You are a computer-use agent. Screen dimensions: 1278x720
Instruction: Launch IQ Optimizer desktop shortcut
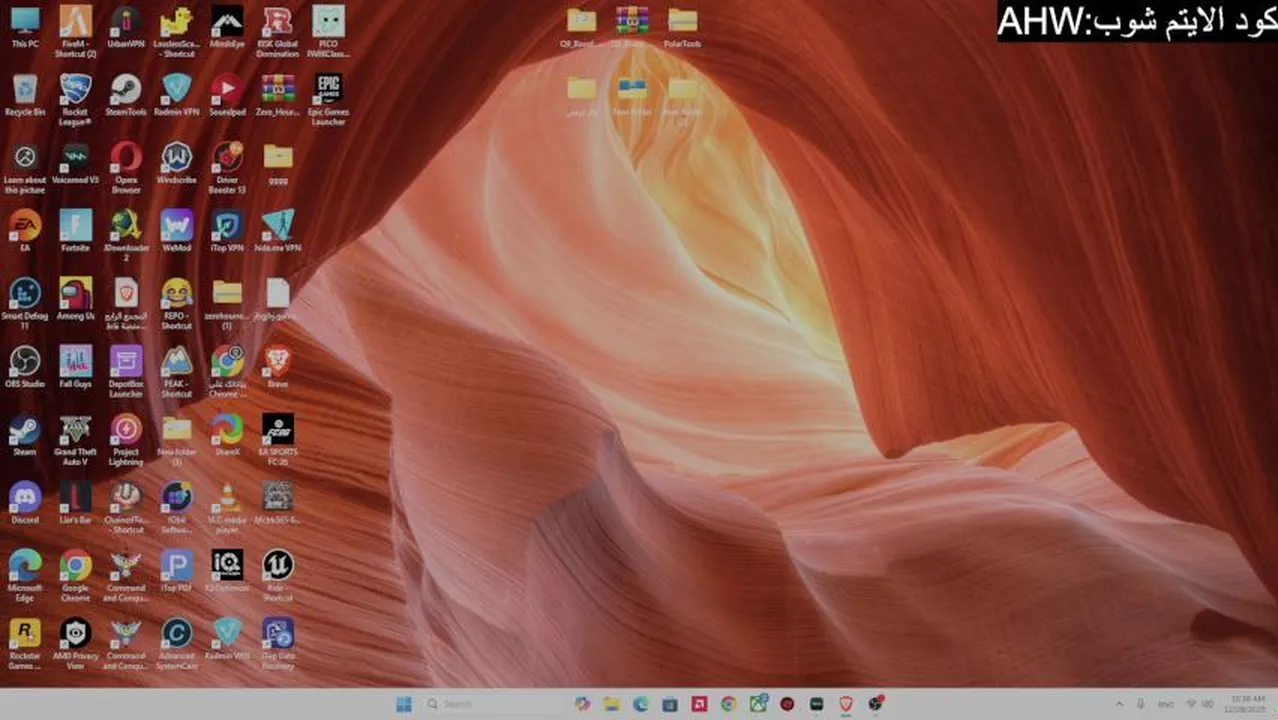(x=227, y=571)
